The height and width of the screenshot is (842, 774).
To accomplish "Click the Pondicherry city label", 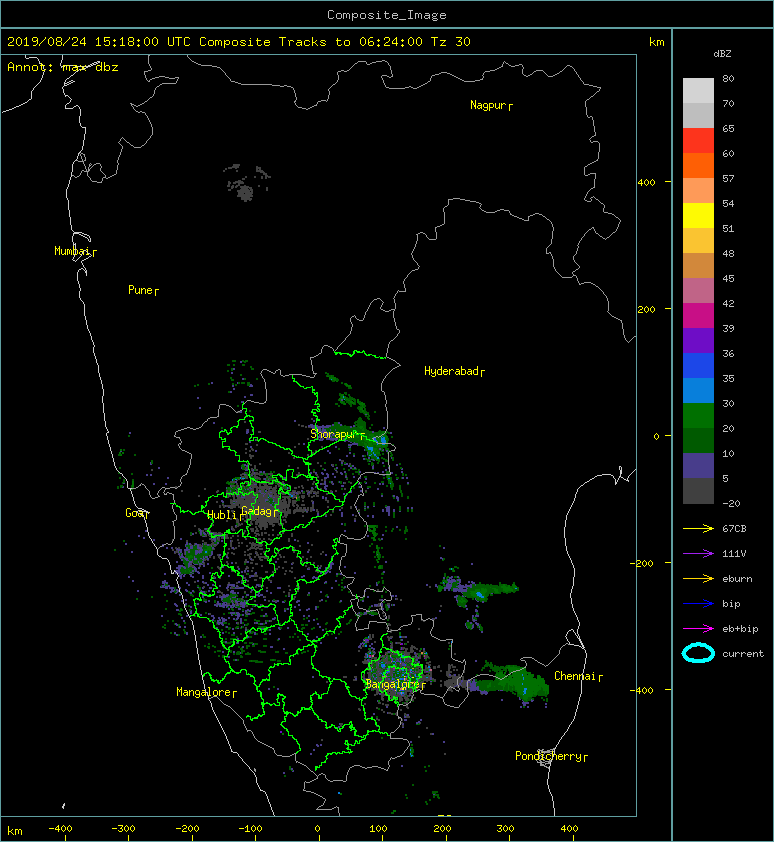I will (x=551, y=756).
